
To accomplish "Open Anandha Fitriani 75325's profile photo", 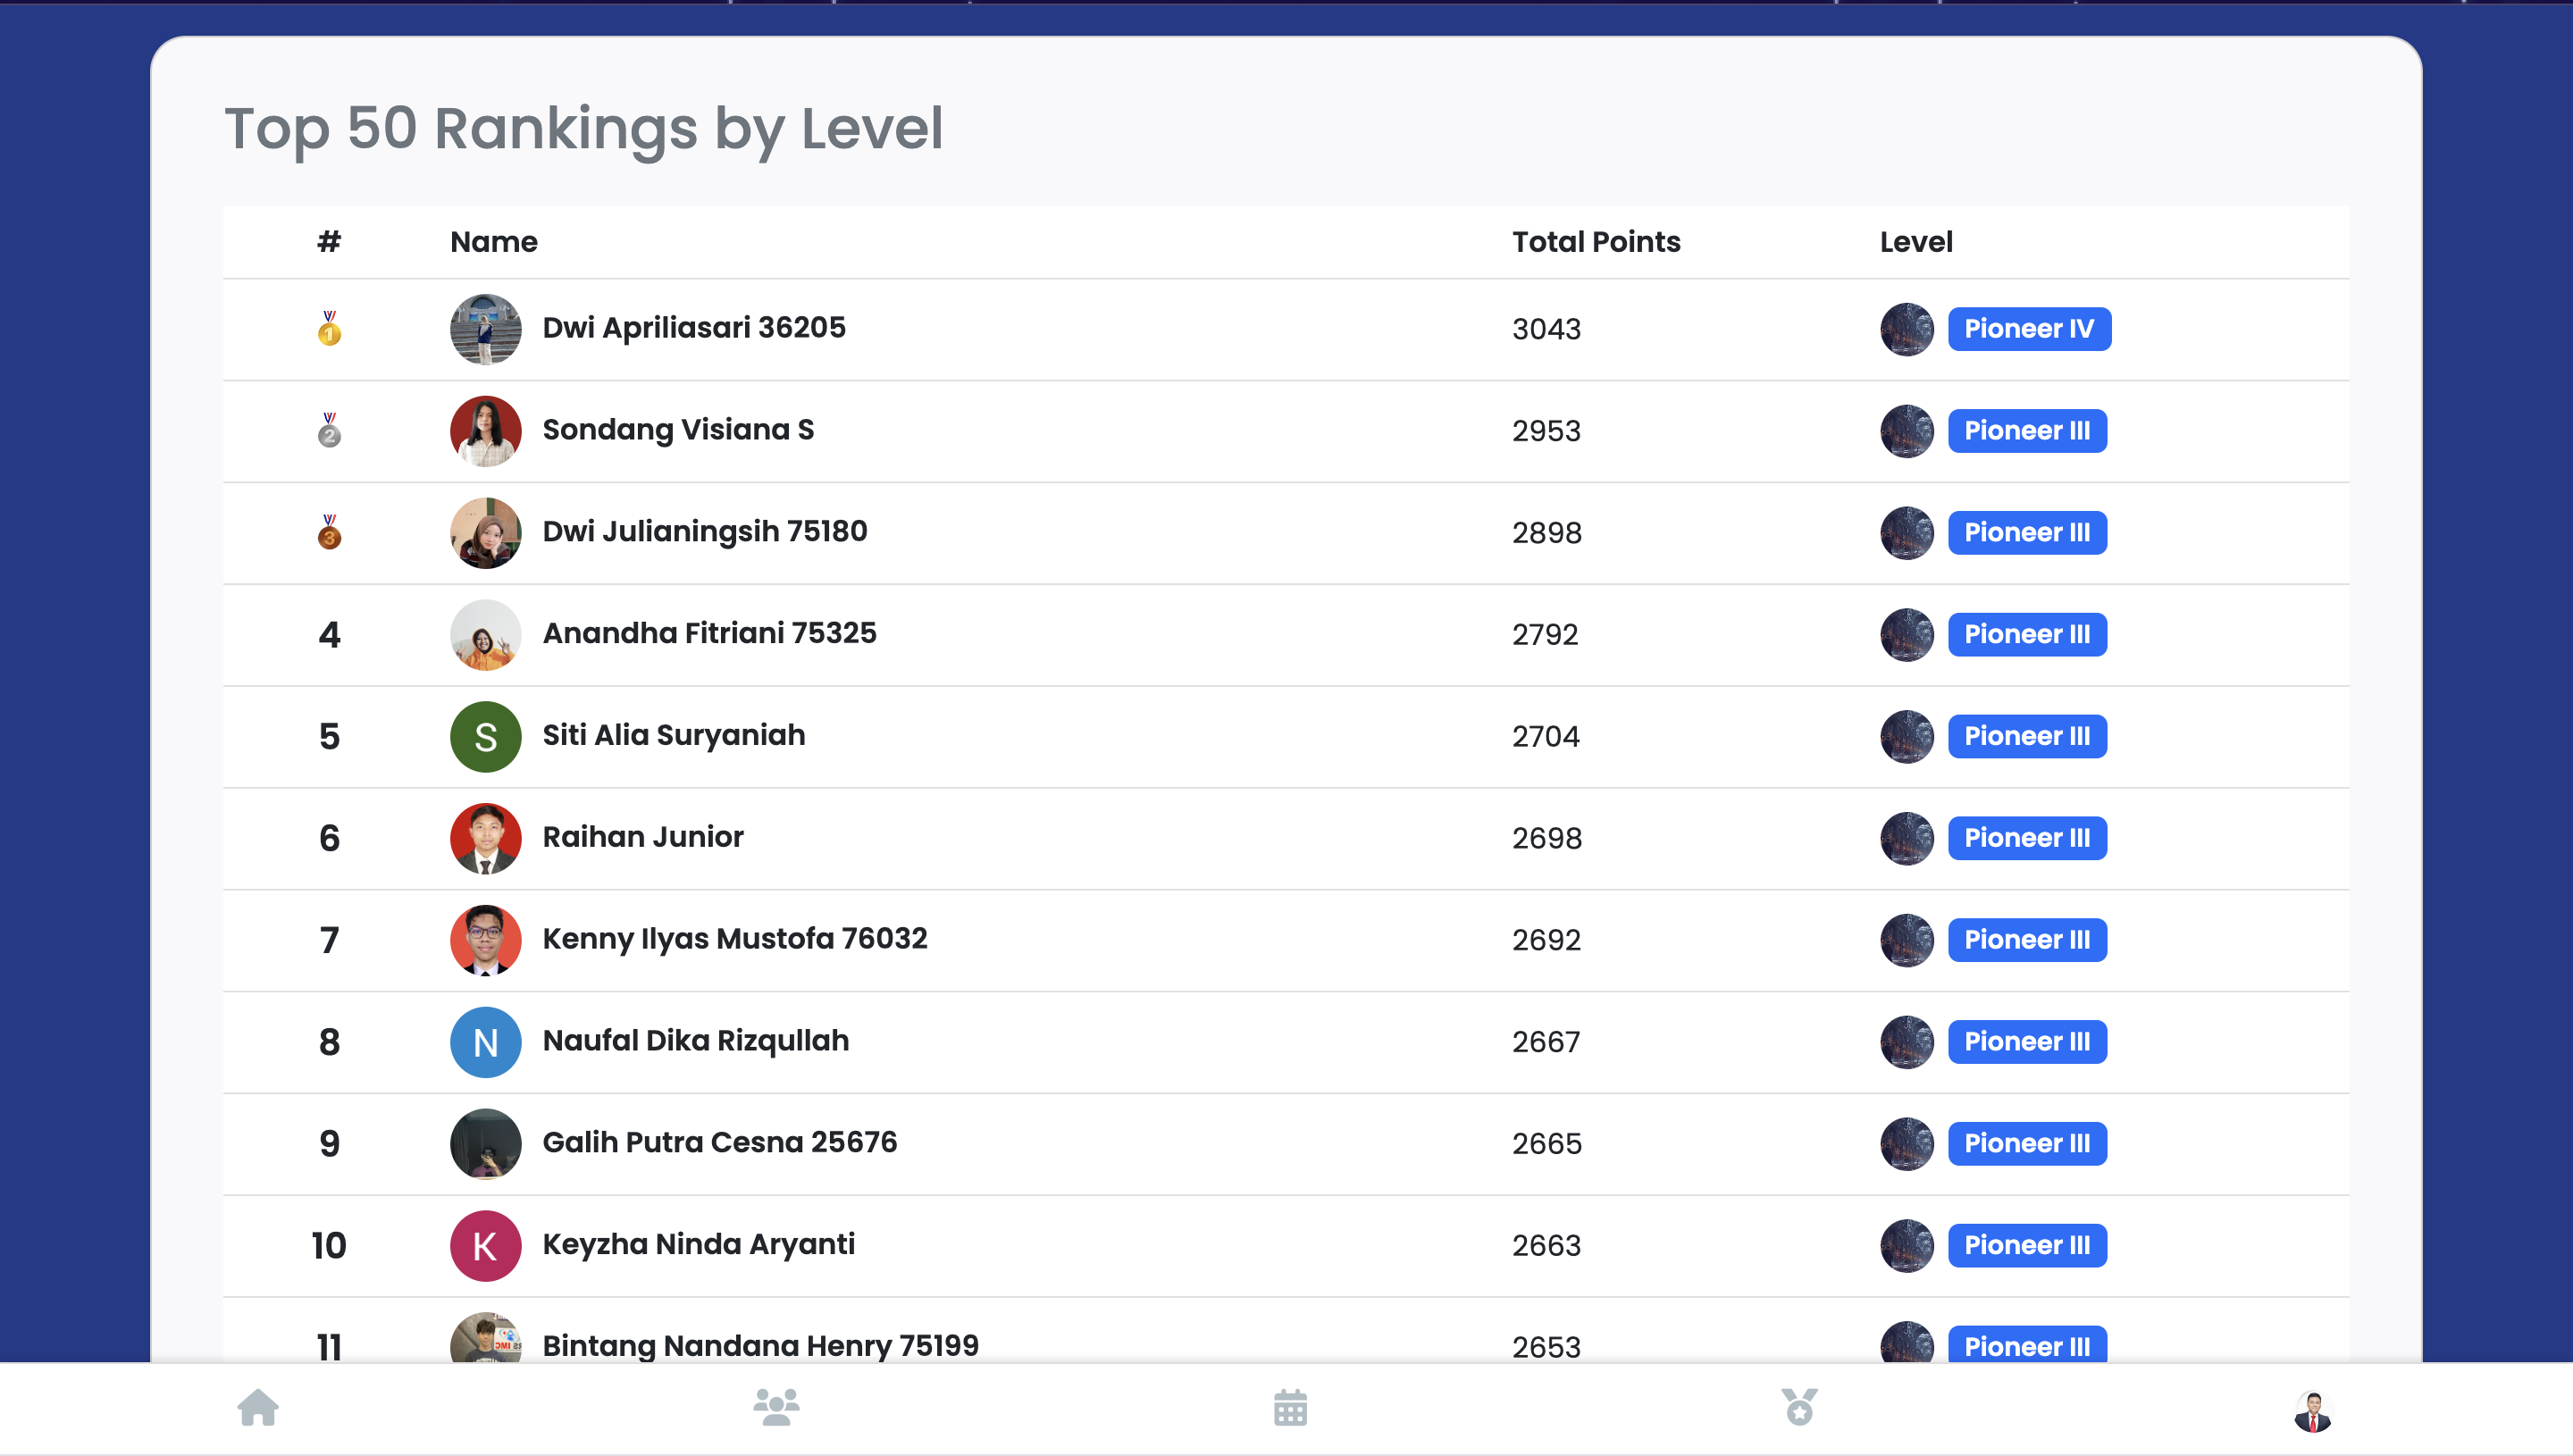I will [486, 635].
